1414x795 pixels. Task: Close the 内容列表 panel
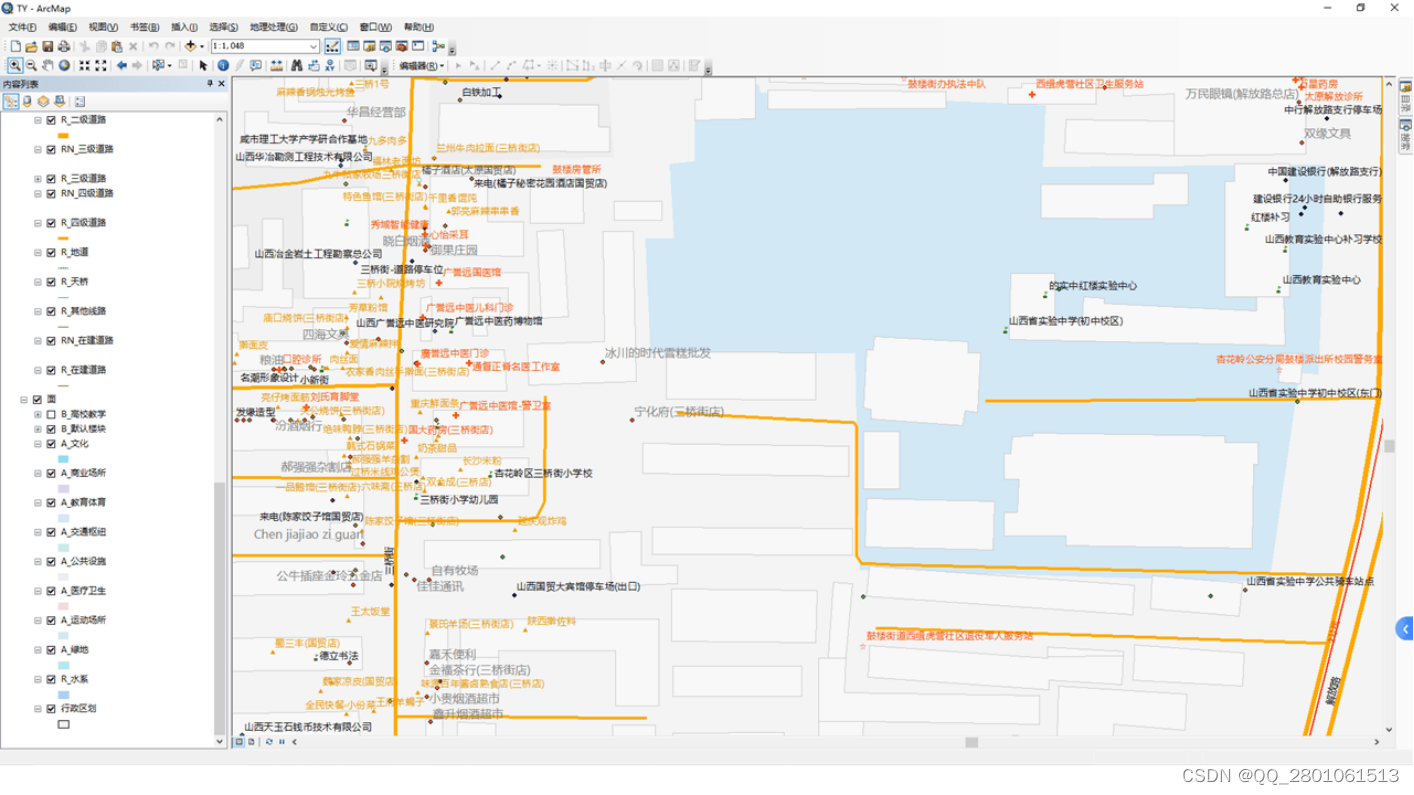[x=221, y=84]
